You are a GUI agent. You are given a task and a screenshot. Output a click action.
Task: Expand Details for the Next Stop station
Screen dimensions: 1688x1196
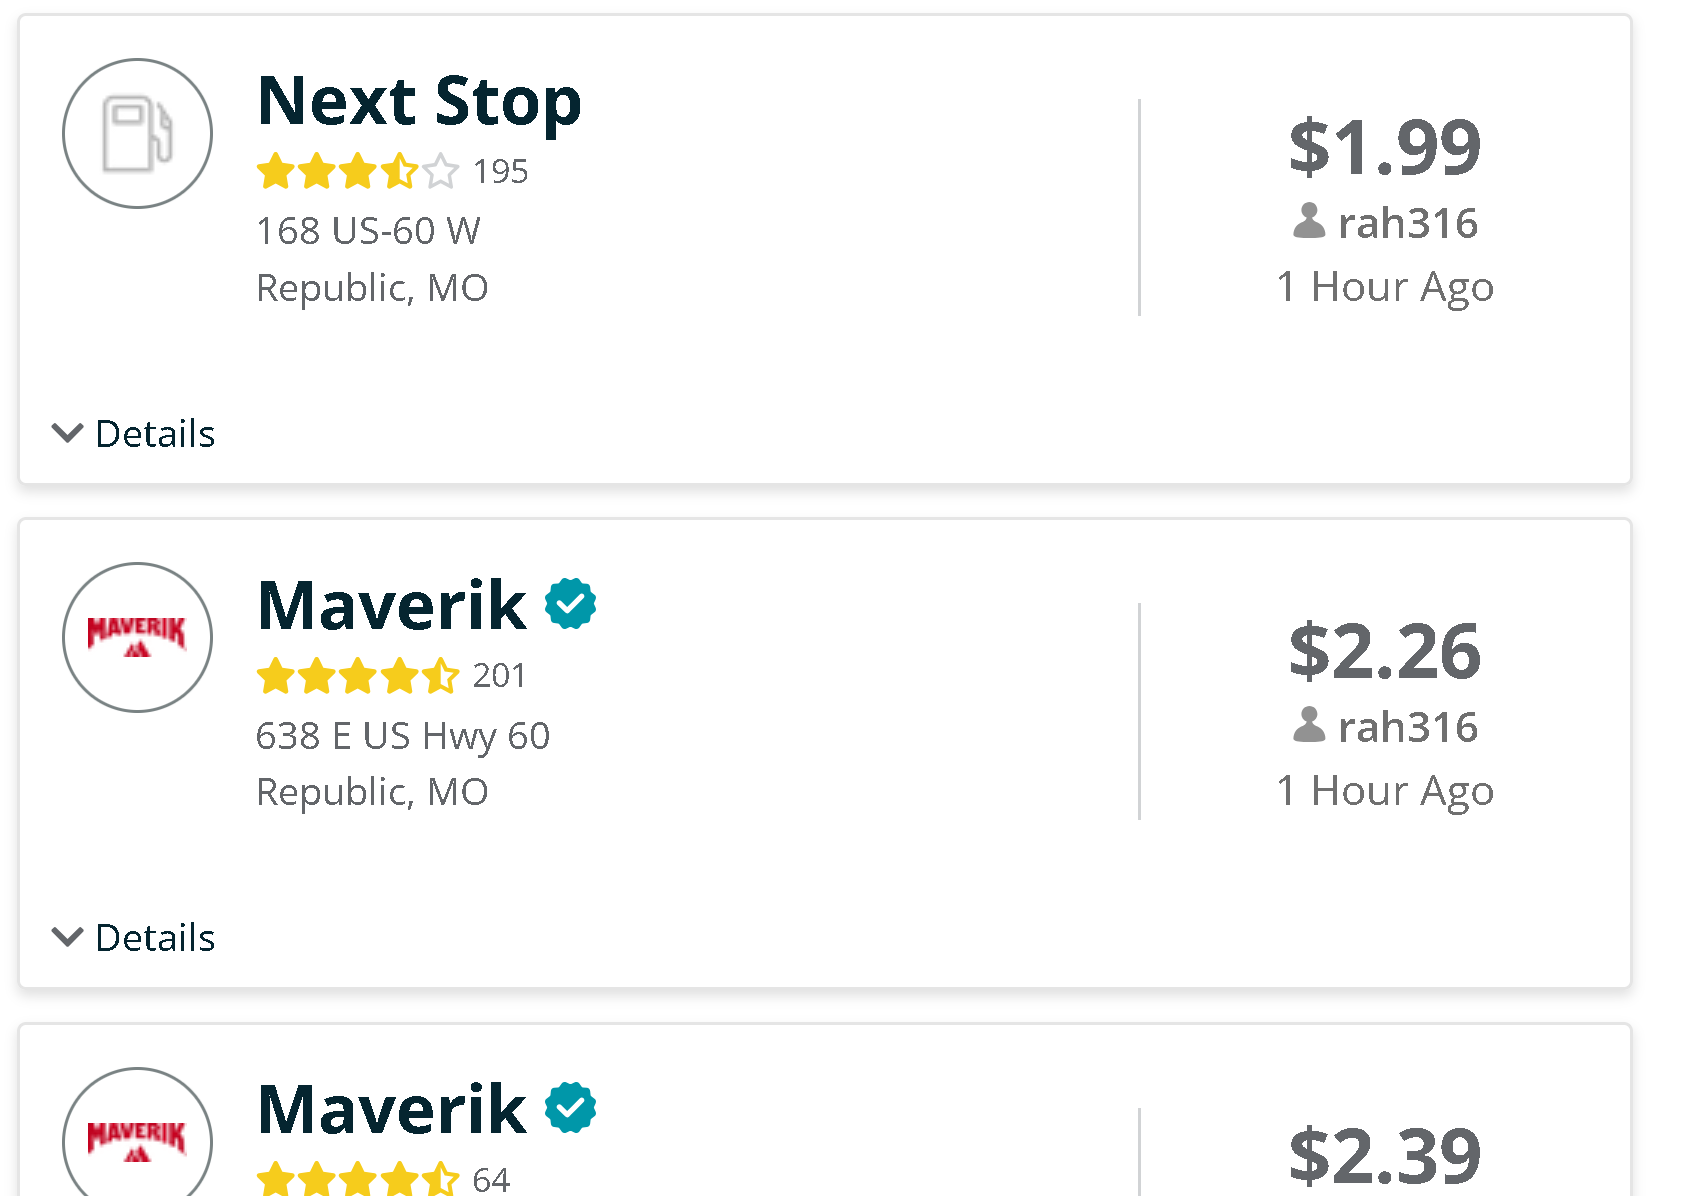[134, 434]
